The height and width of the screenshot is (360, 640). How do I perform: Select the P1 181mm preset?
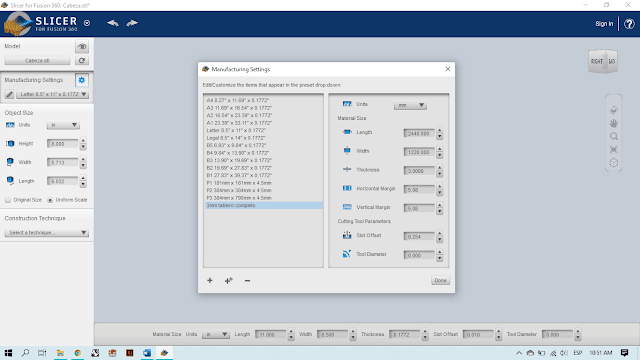263,183
